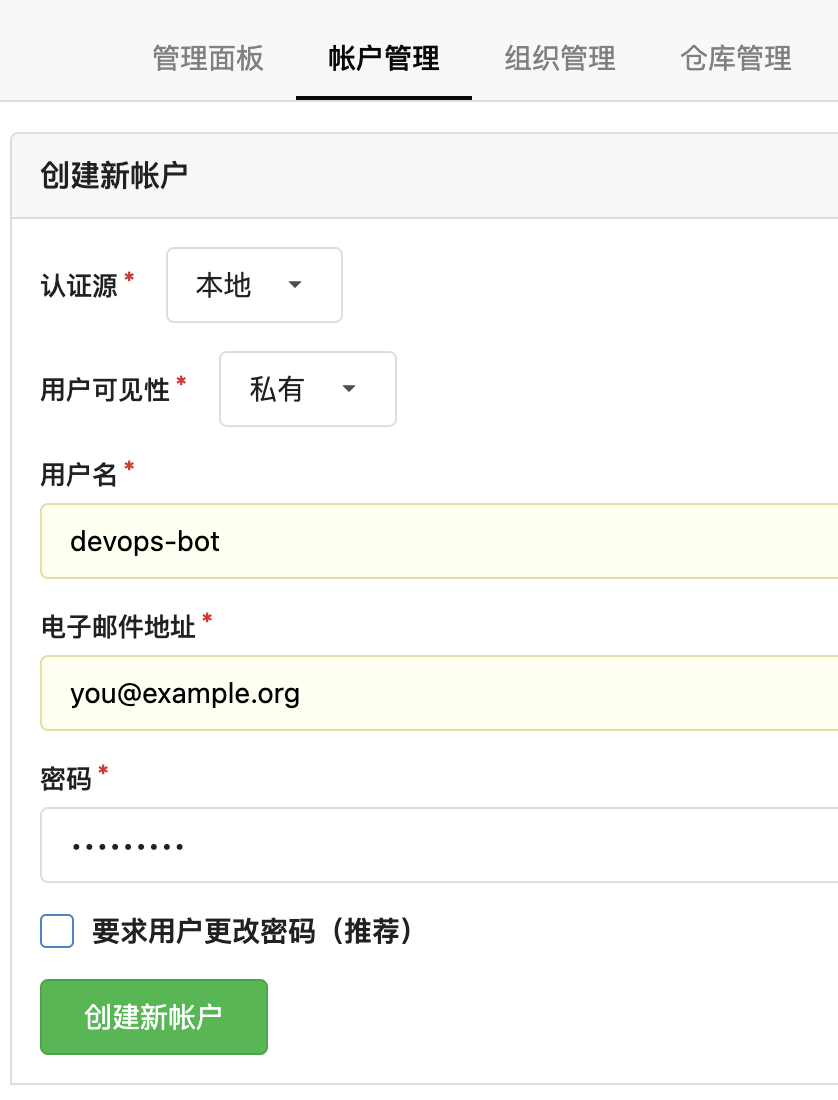This screenshot has height=1100, width=838.
Task: Click the 用户名 field label
Action: (x=79, y=474)
